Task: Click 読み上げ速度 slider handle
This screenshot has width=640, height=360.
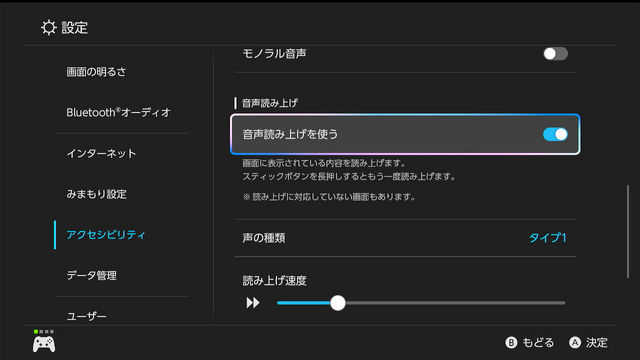Action: (338, 303)
